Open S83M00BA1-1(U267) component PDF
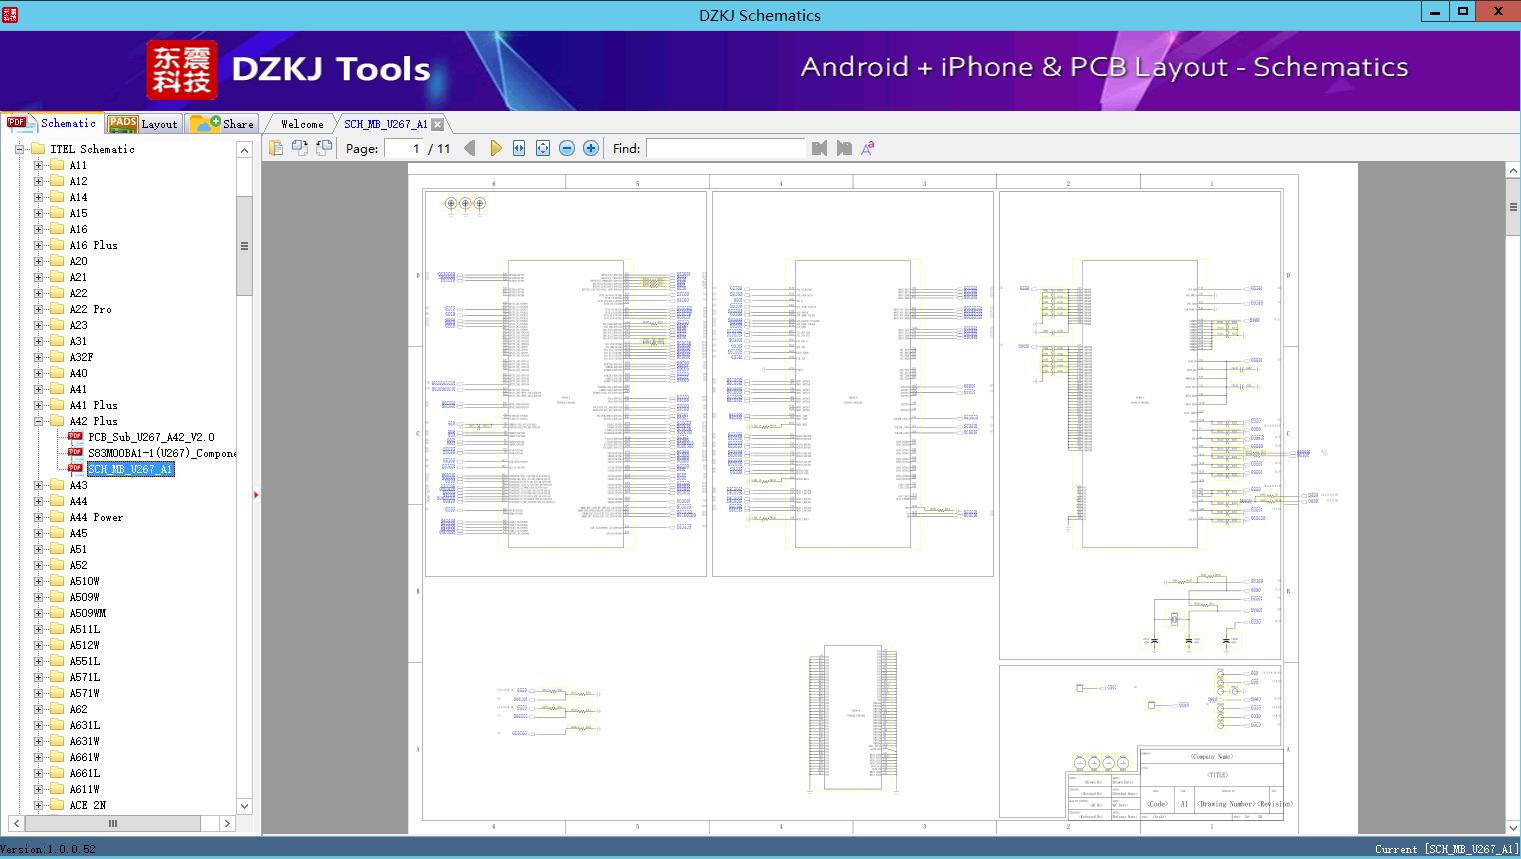1521x859 pixels. point(162,453)
